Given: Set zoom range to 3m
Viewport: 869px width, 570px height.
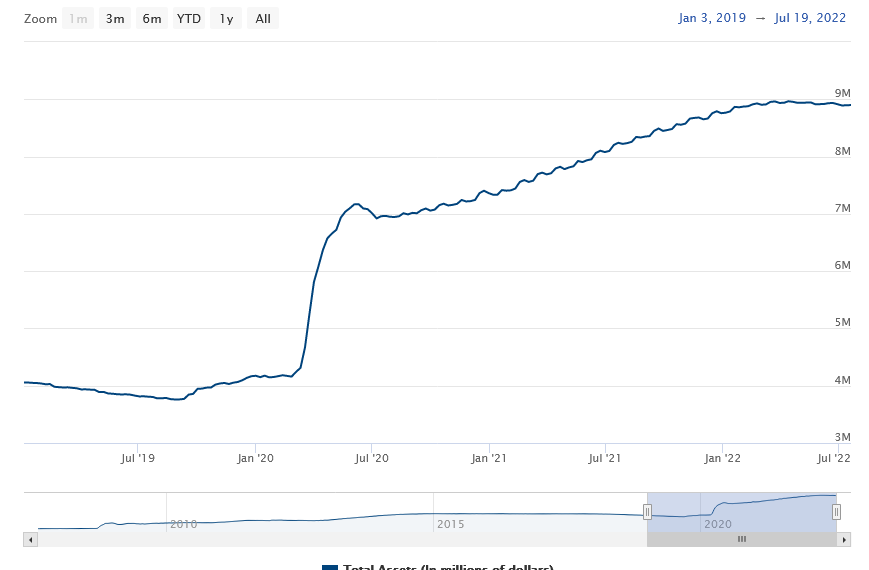Looking at the screenshot, I should [x=115, y=18].
